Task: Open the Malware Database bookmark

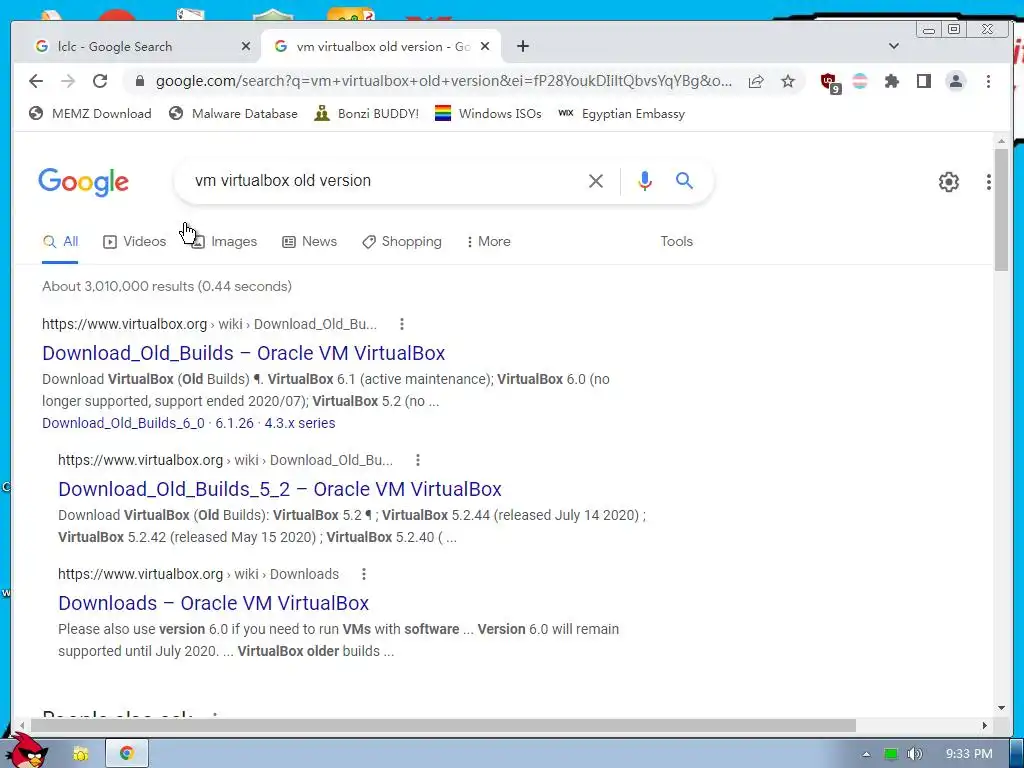Action: (x=233, y=114)
